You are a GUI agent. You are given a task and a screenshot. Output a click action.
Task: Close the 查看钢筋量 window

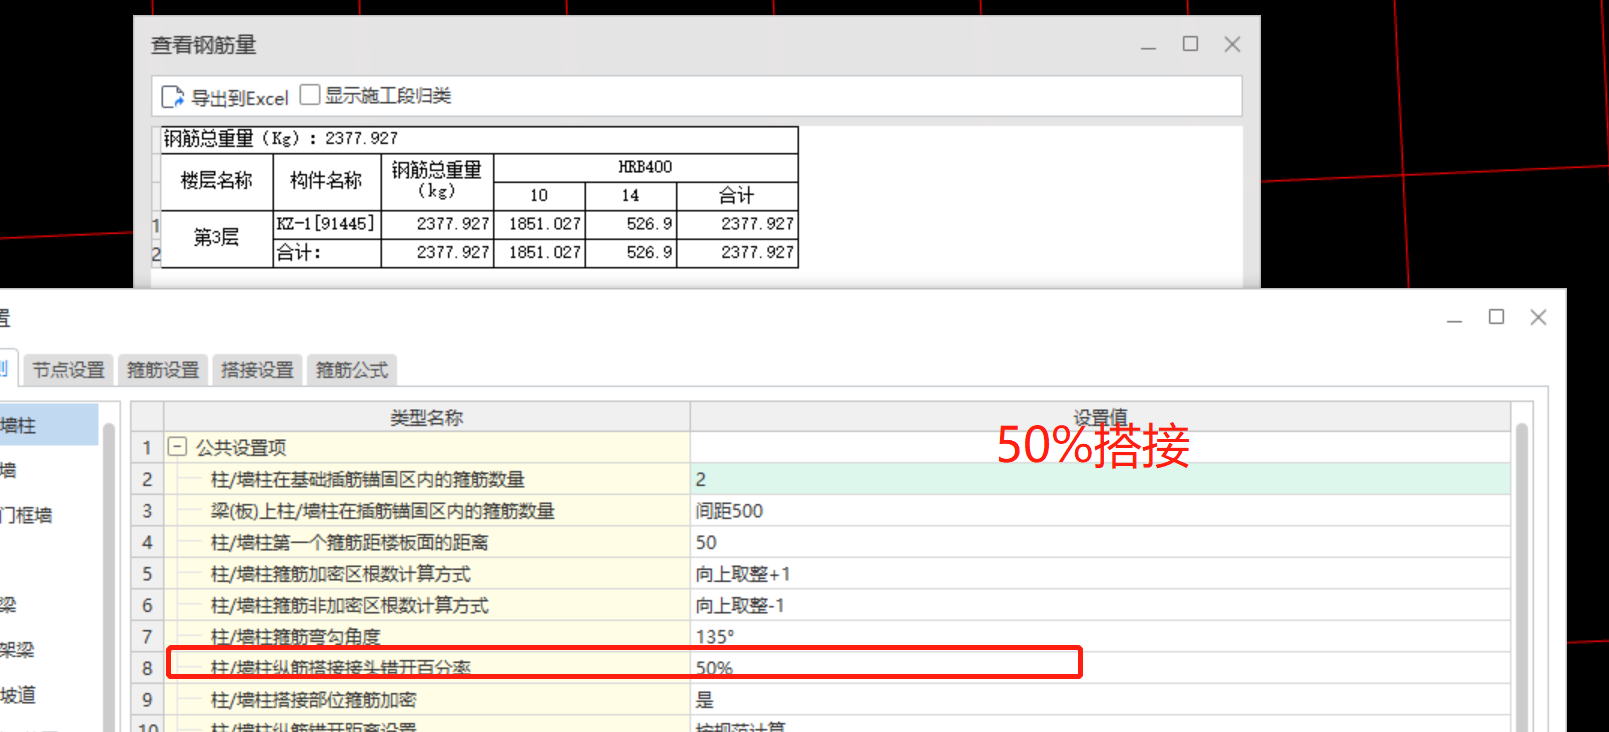point(1232,44)
